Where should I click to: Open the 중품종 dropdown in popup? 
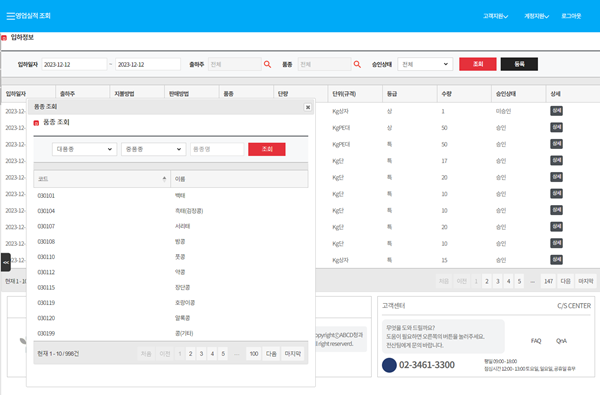pos(153,149)
